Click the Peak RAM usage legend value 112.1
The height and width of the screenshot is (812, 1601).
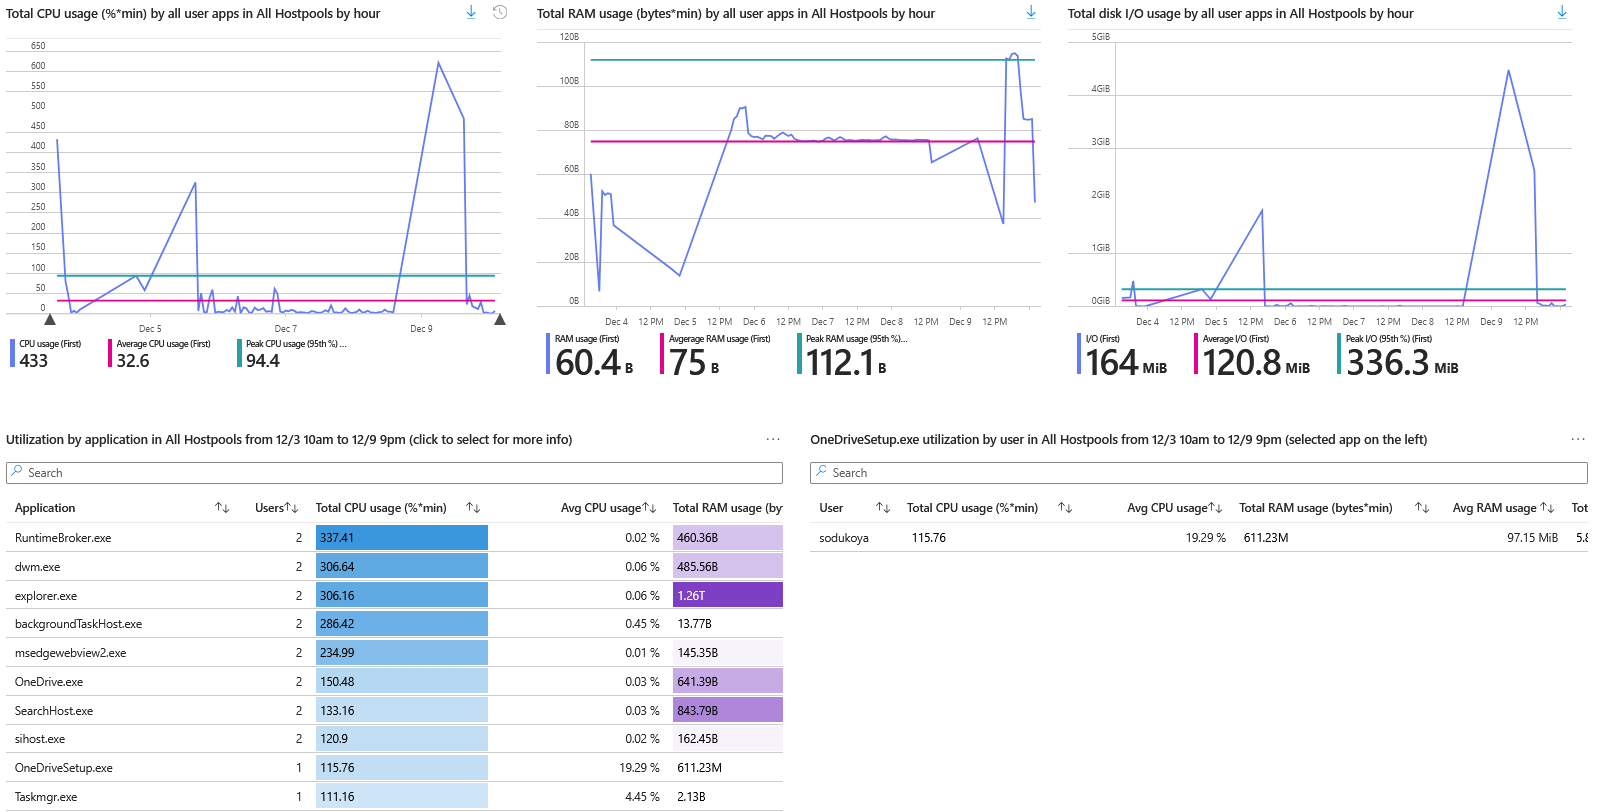(846, 363)
